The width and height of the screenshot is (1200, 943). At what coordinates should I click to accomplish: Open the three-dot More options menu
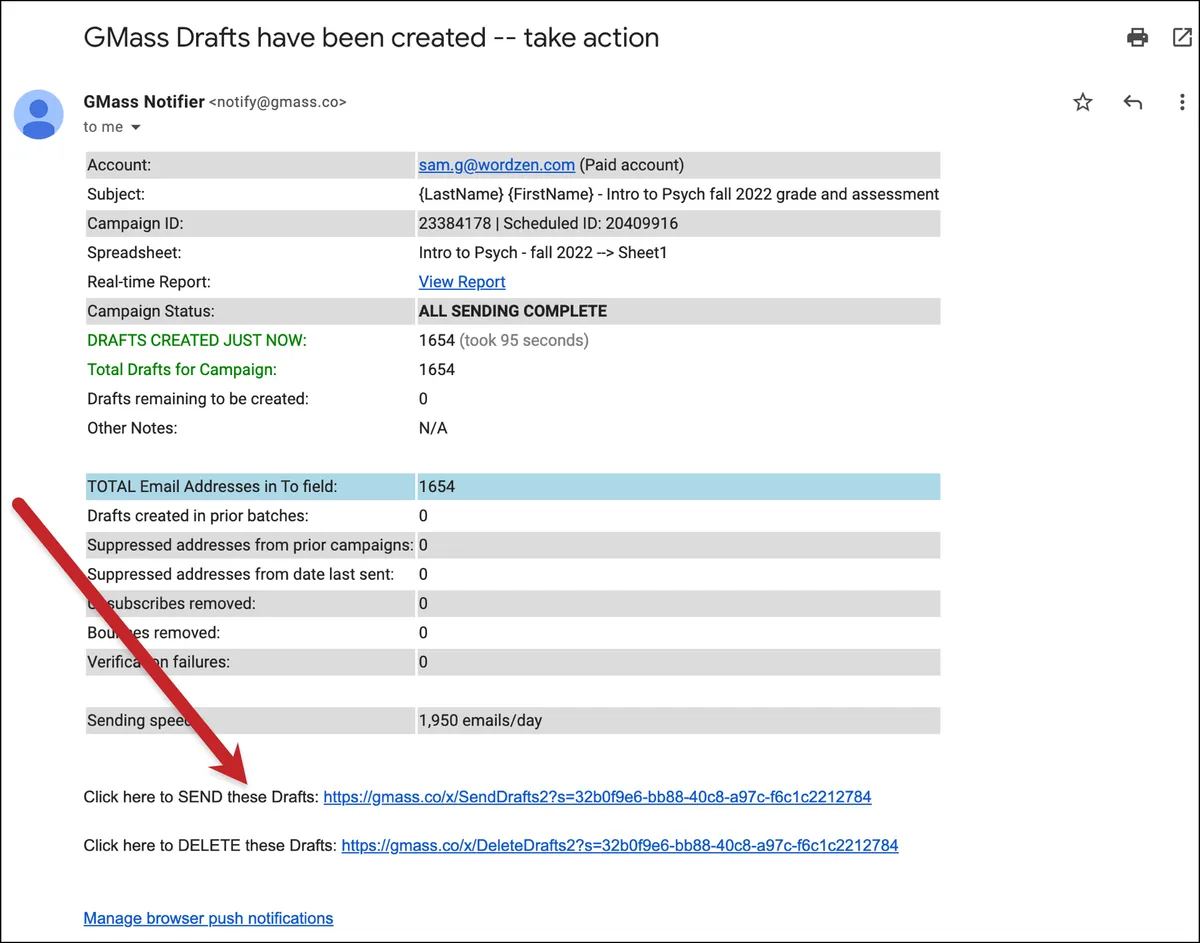[x=1182, y=102]
